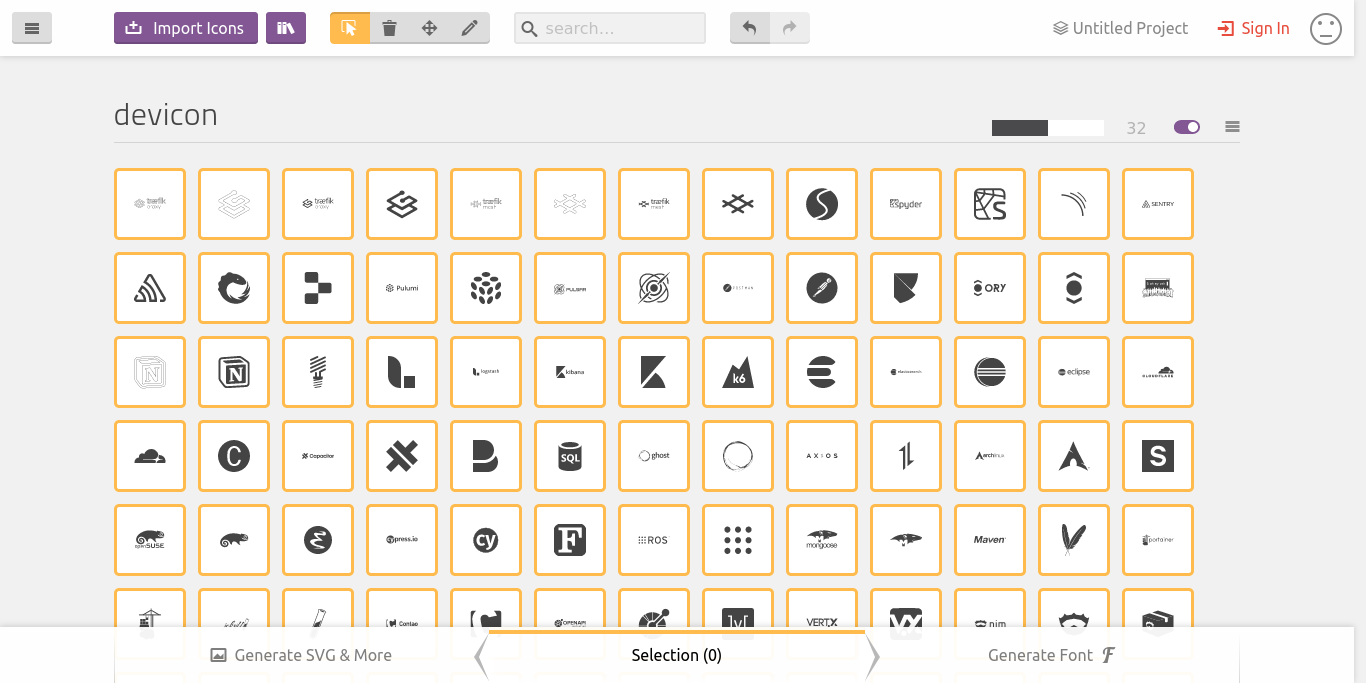This screenshot has width=1366, height=683.
Task: Activate the Move tool
Action: click(430, 28)
